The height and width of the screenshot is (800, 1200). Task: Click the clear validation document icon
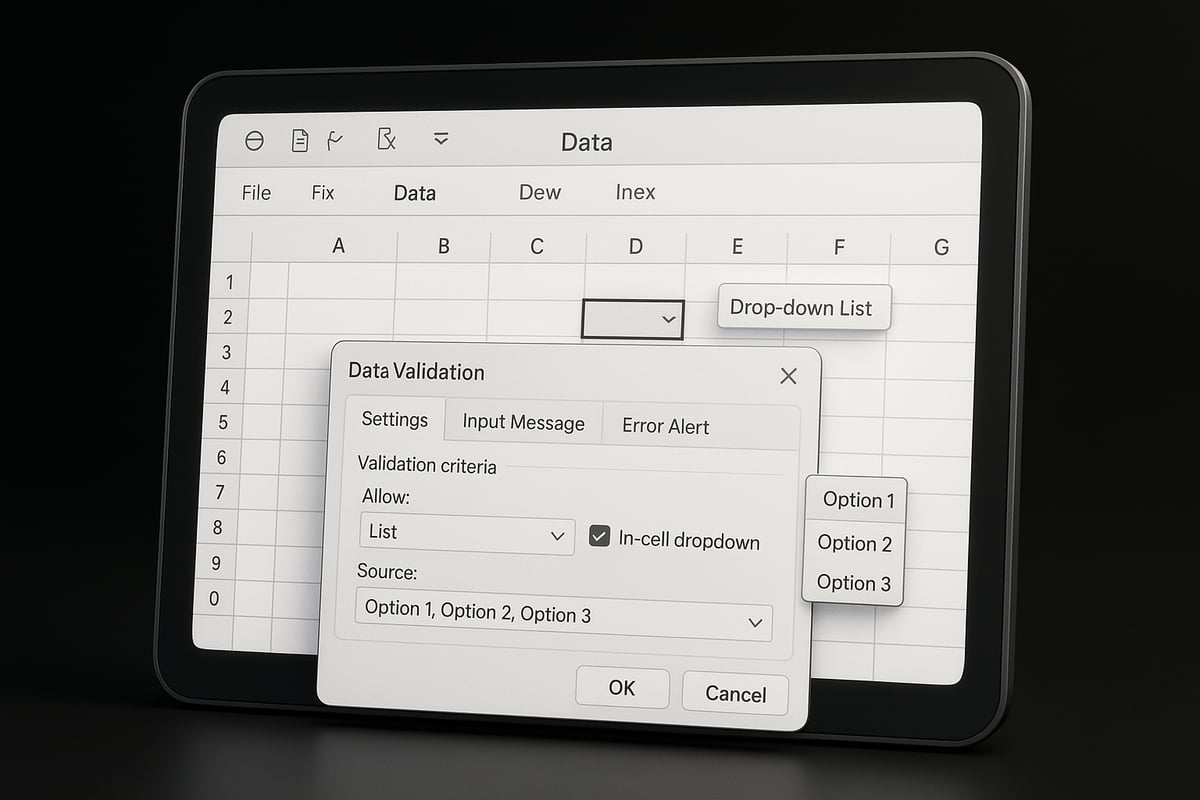click(x=388, y=140)
